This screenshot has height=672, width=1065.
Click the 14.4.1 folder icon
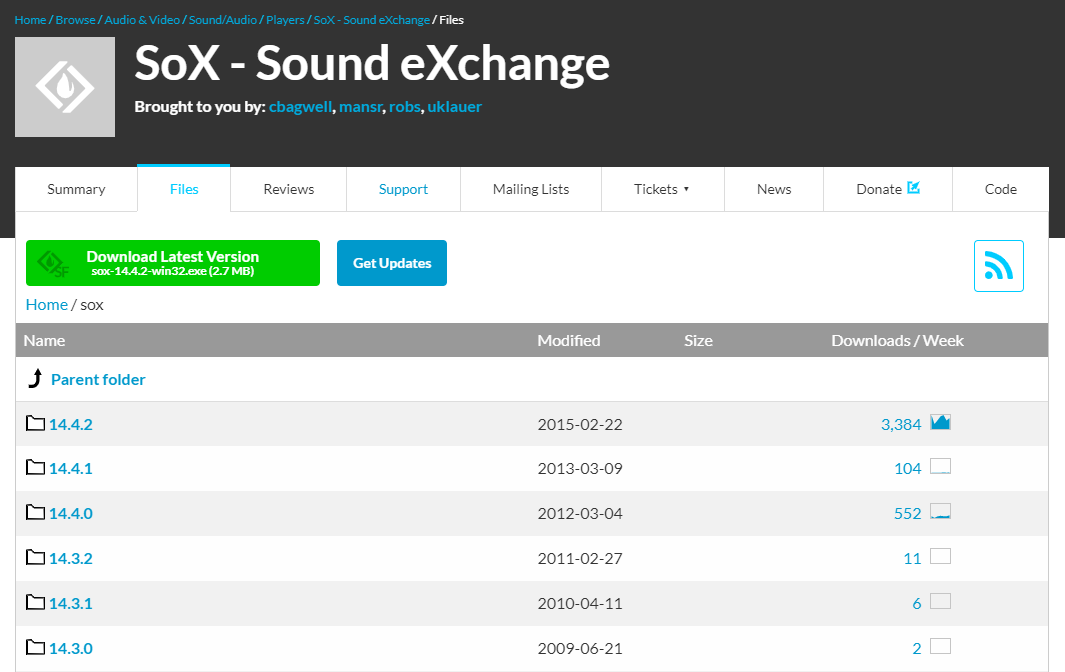pyautogui.click(x=36, y=467)
